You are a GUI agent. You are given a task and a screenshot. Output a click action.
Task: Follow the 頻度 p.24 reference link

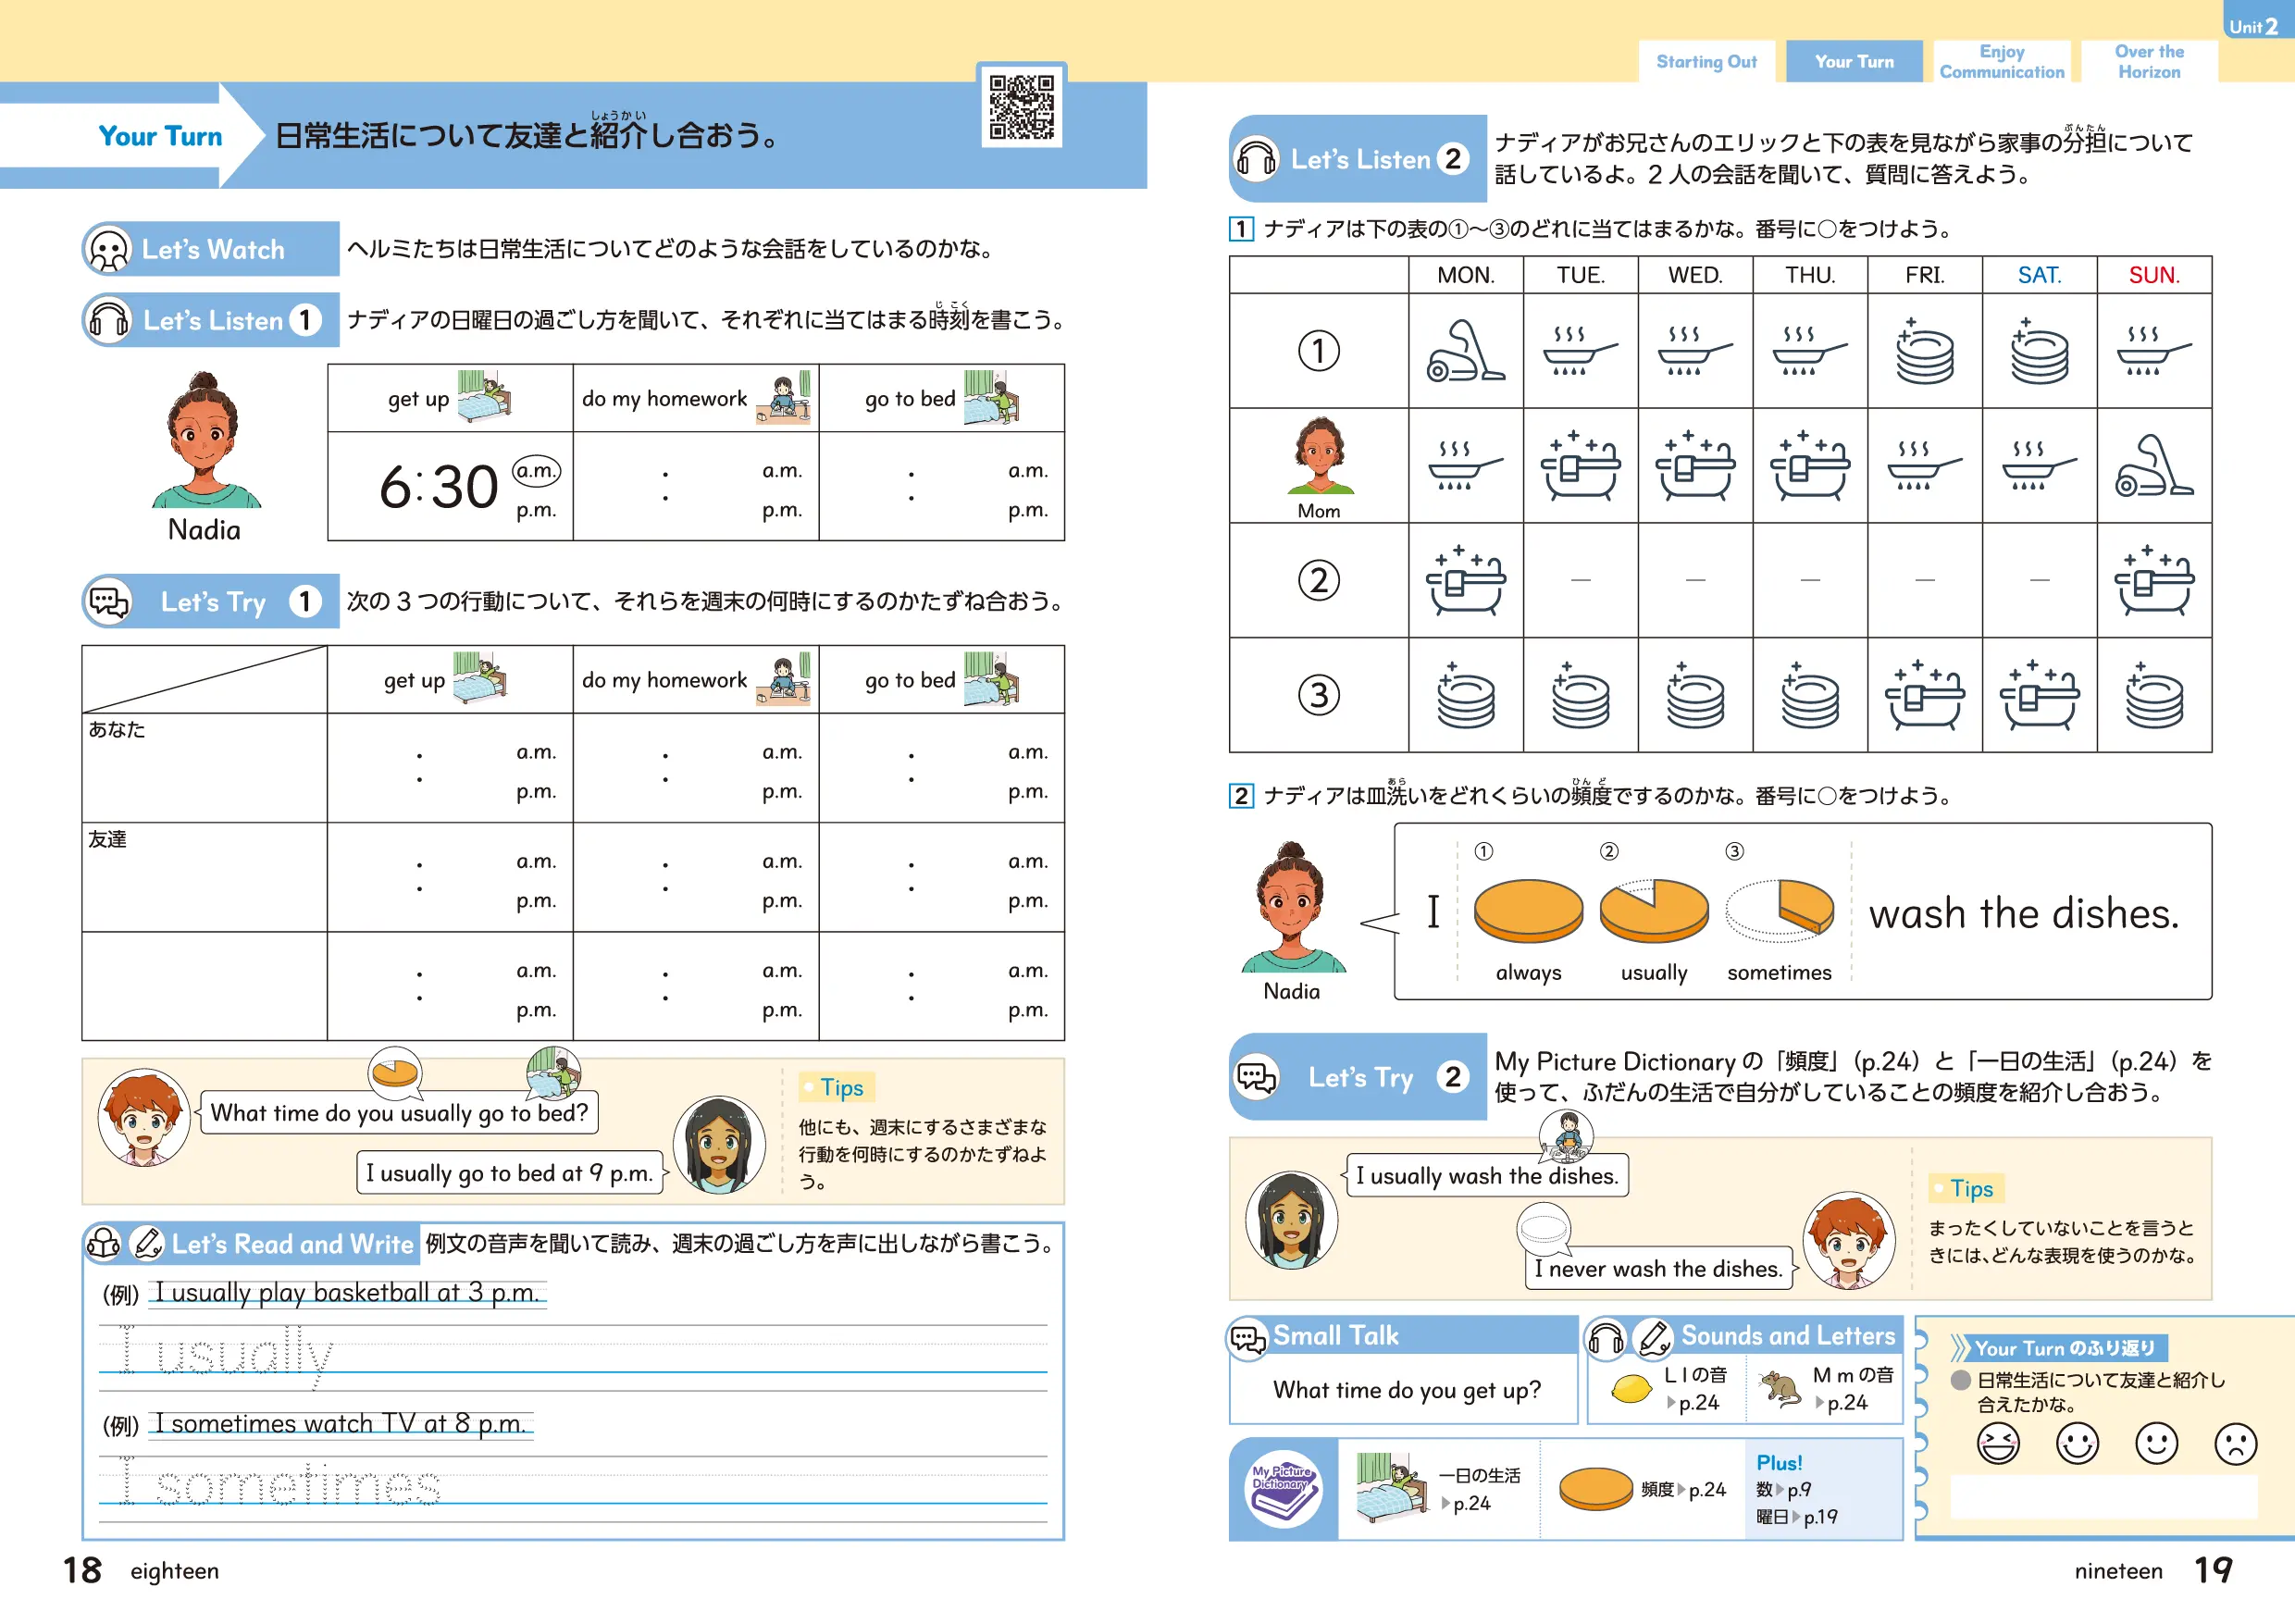click(1683, 1490)
